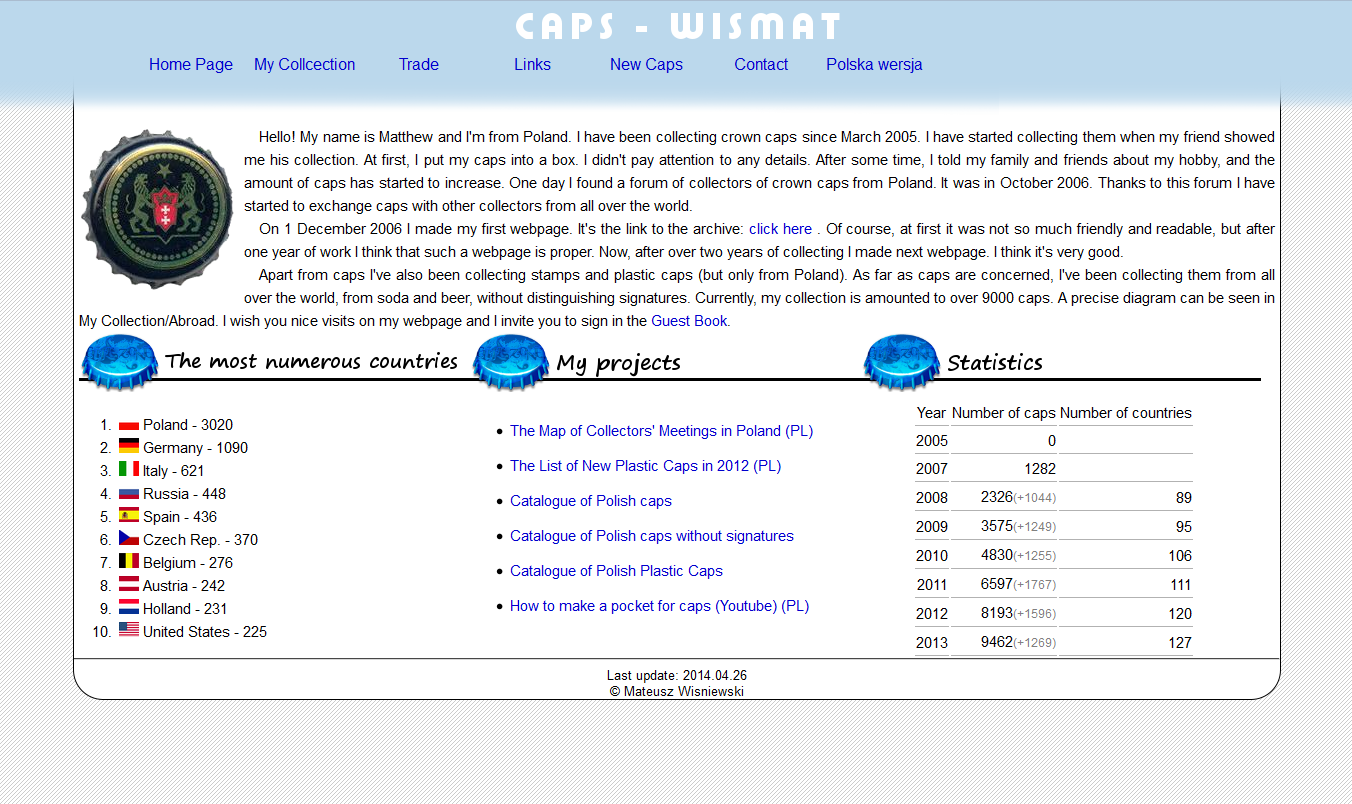
Task: Click the crown cap image beside the introduction
Action: click(157, 209)
